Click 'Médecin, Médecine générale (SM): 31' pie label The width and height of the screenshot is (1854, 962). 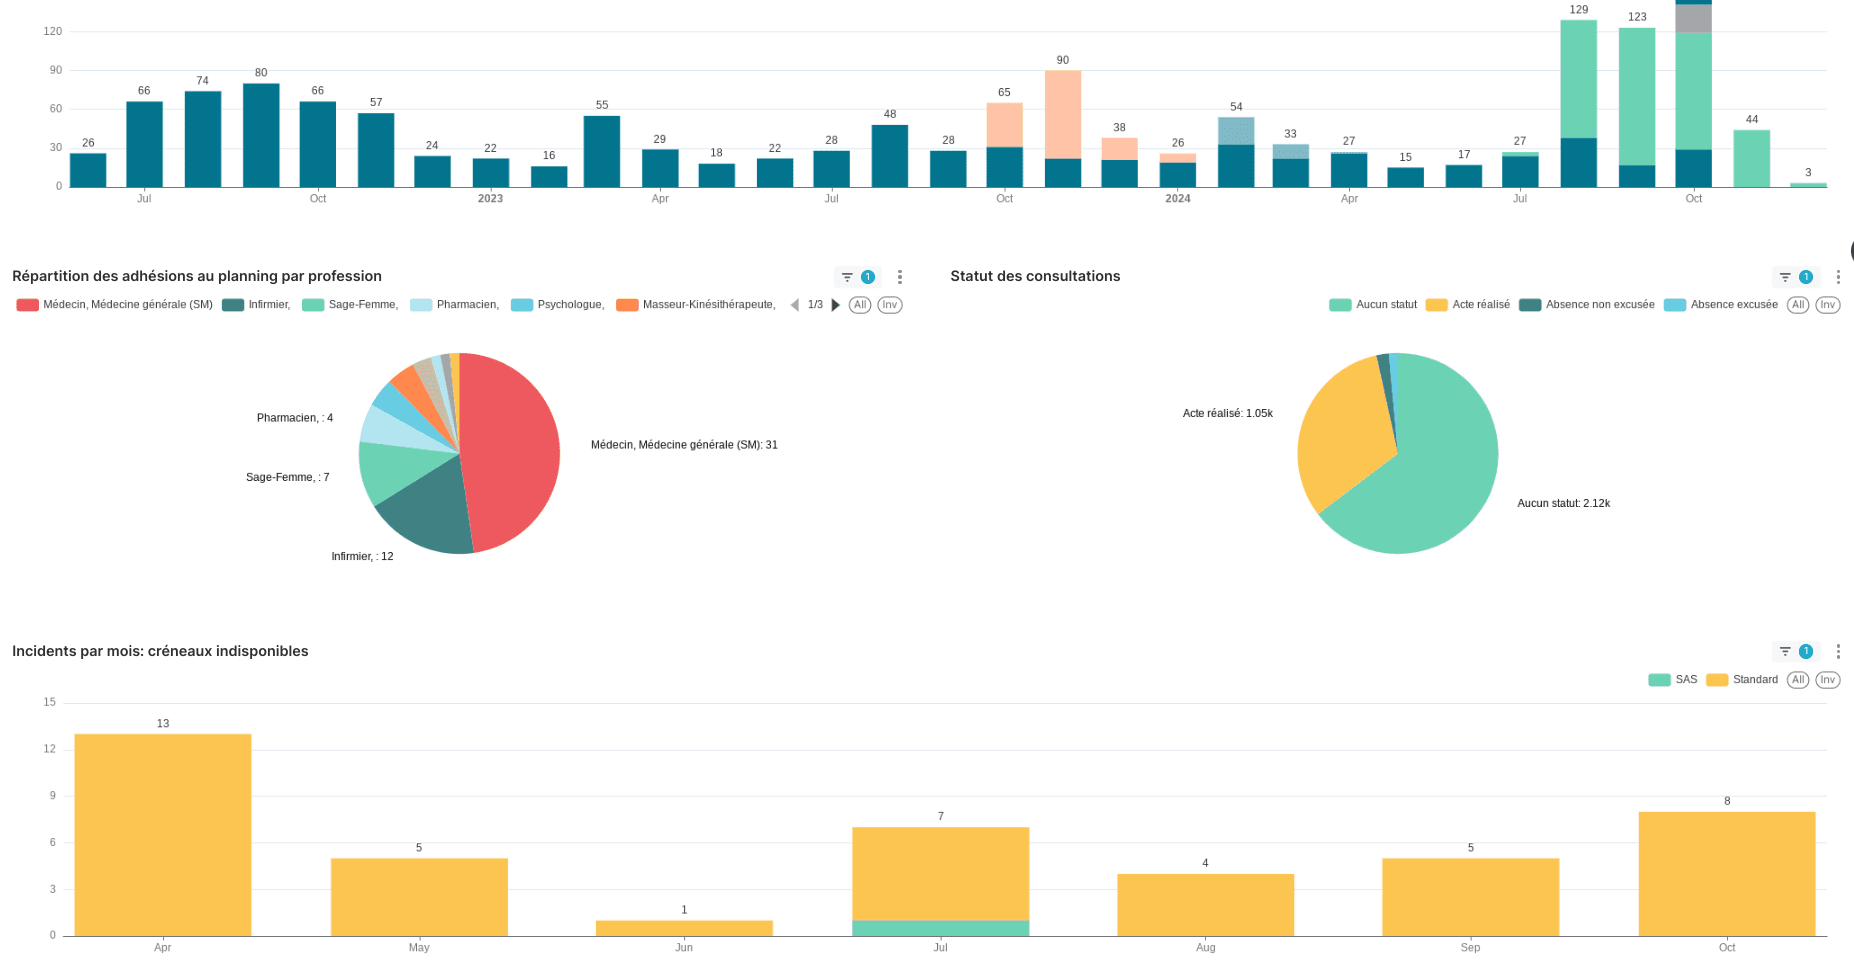click(684, 445)
